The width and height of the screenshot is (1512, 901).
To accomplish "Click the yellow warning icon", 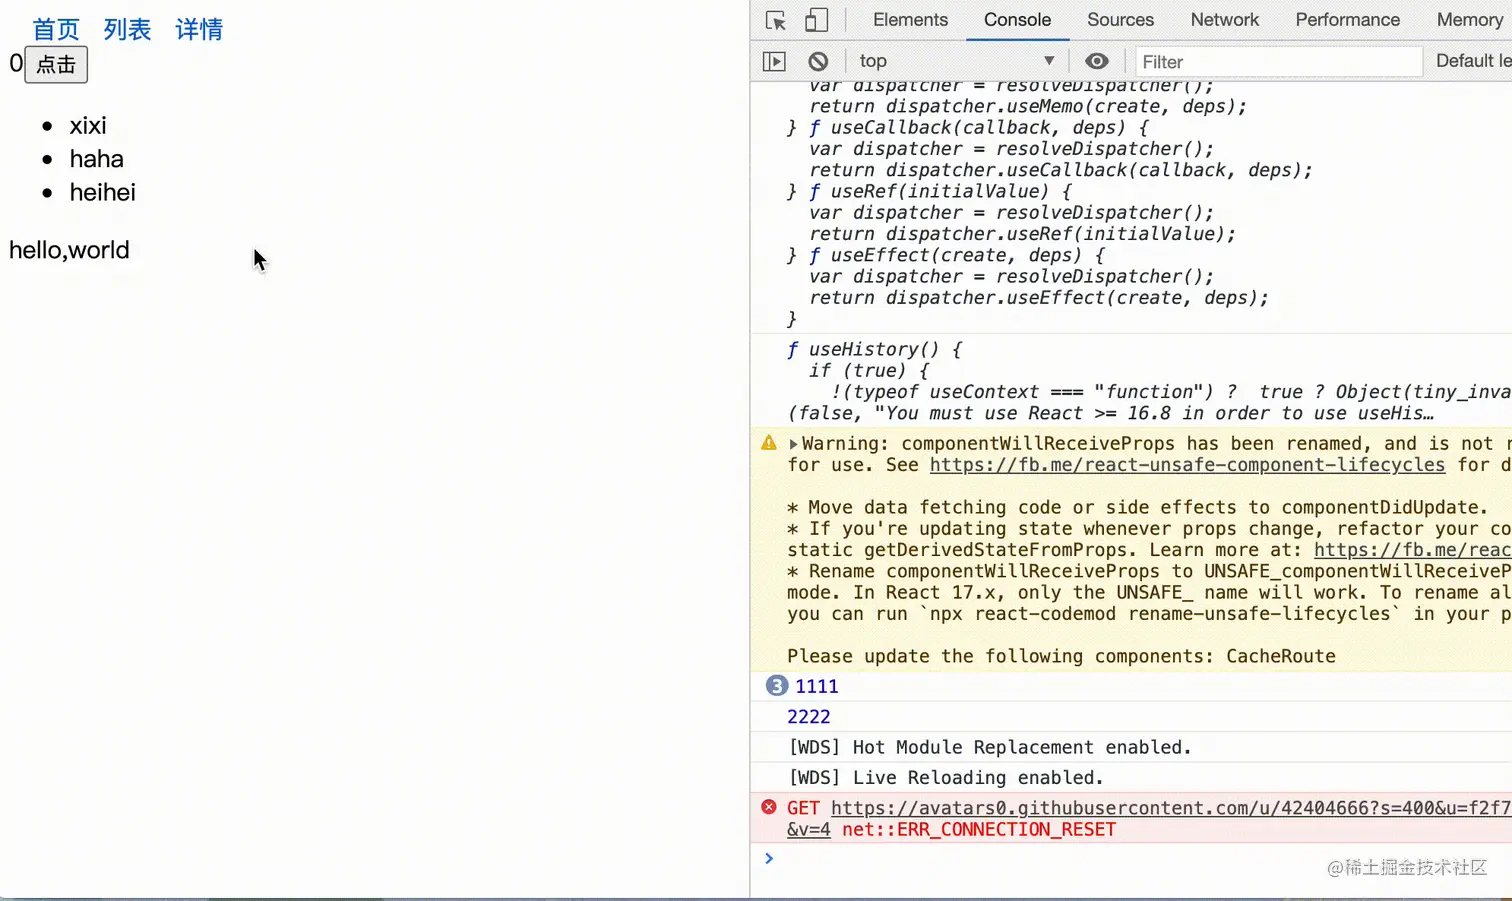I will 769,443.
